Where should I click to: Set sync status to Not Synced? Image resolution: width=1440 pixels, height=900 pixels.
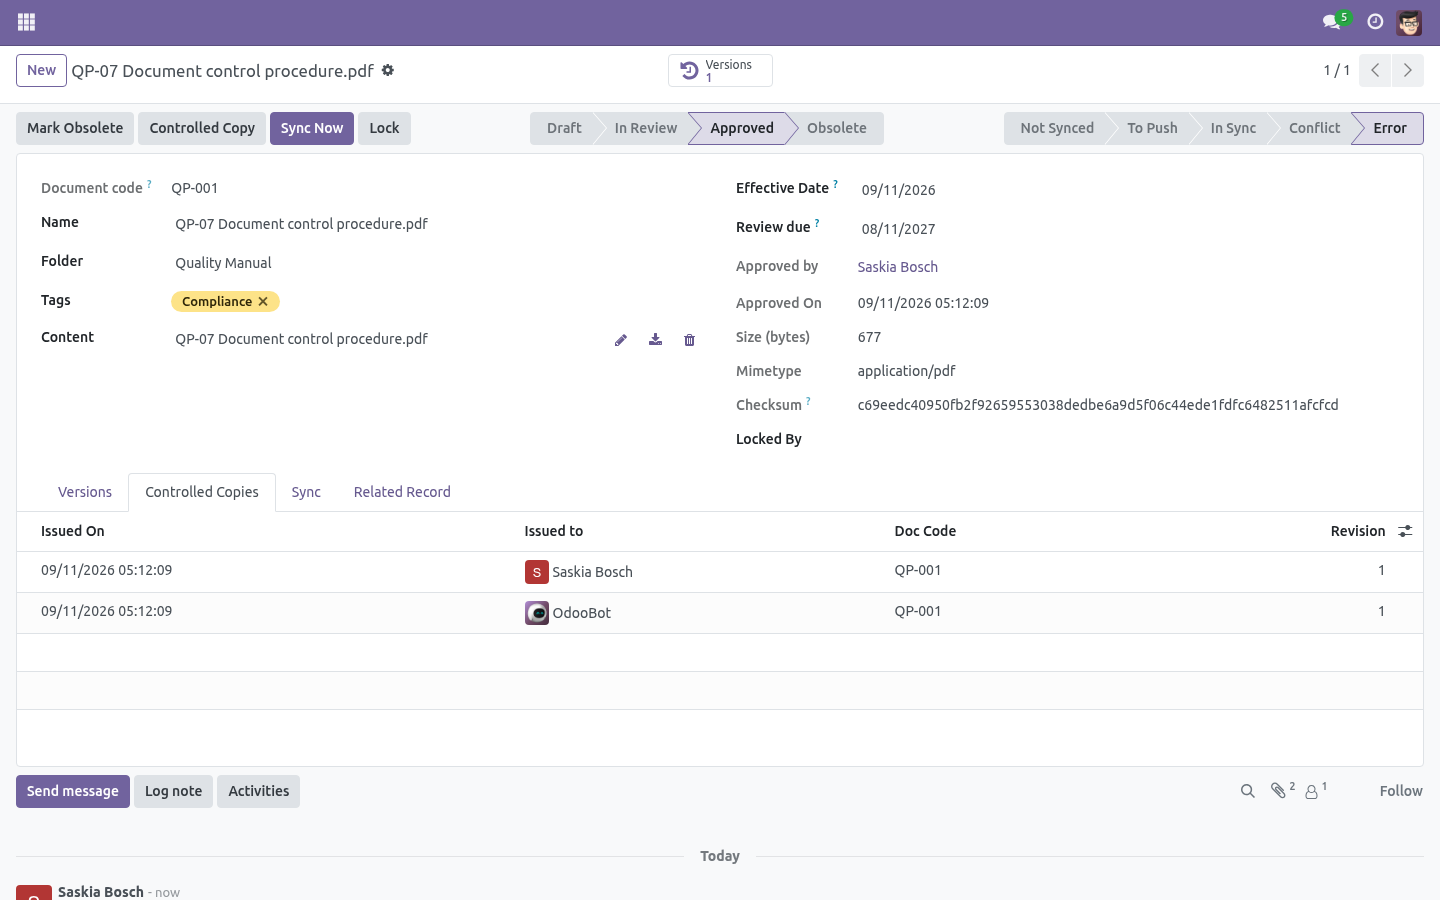1057,128
